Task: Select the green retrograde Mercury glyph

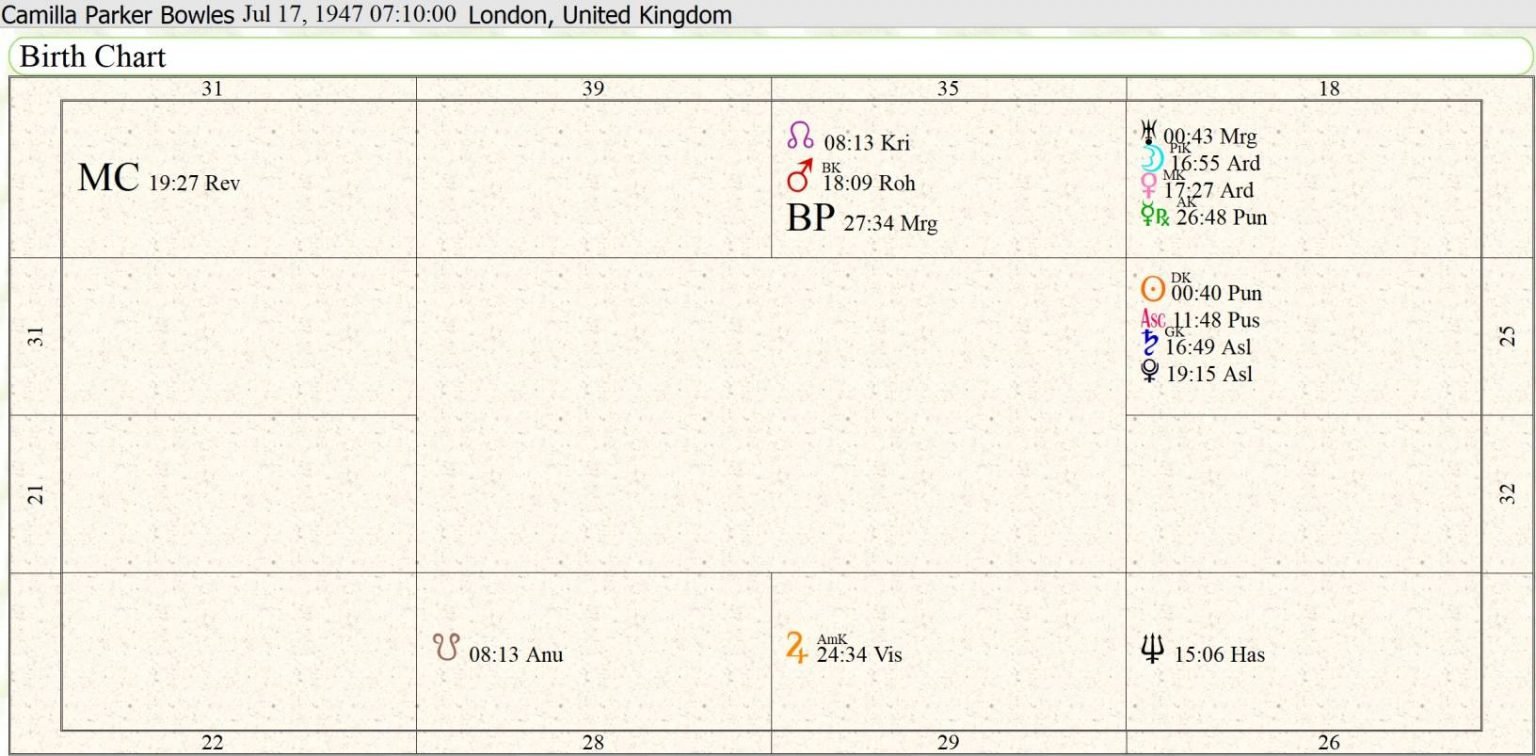Action: point(1155,214)
